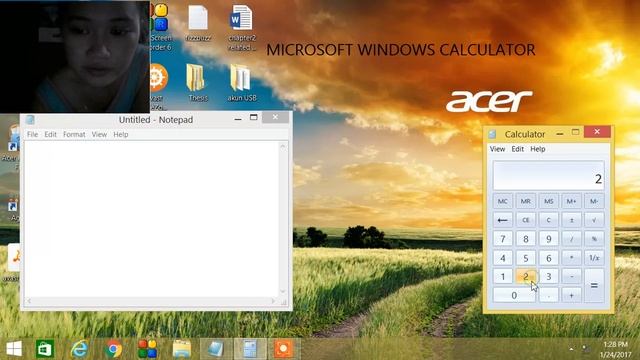The width and height of the screenshot is (640, 360).
Task: Click the M- memory subtract button
Action: pos(594,201)
